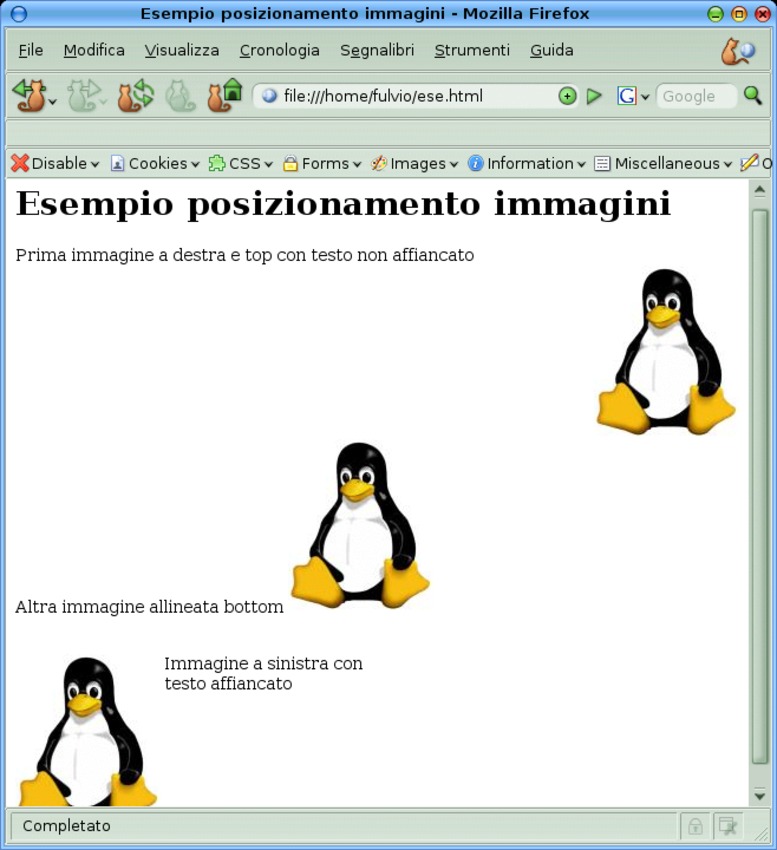The image size is (777, 850).
Task: Click the padlock security icon in status bar
Action: click(x=695, y=826)
